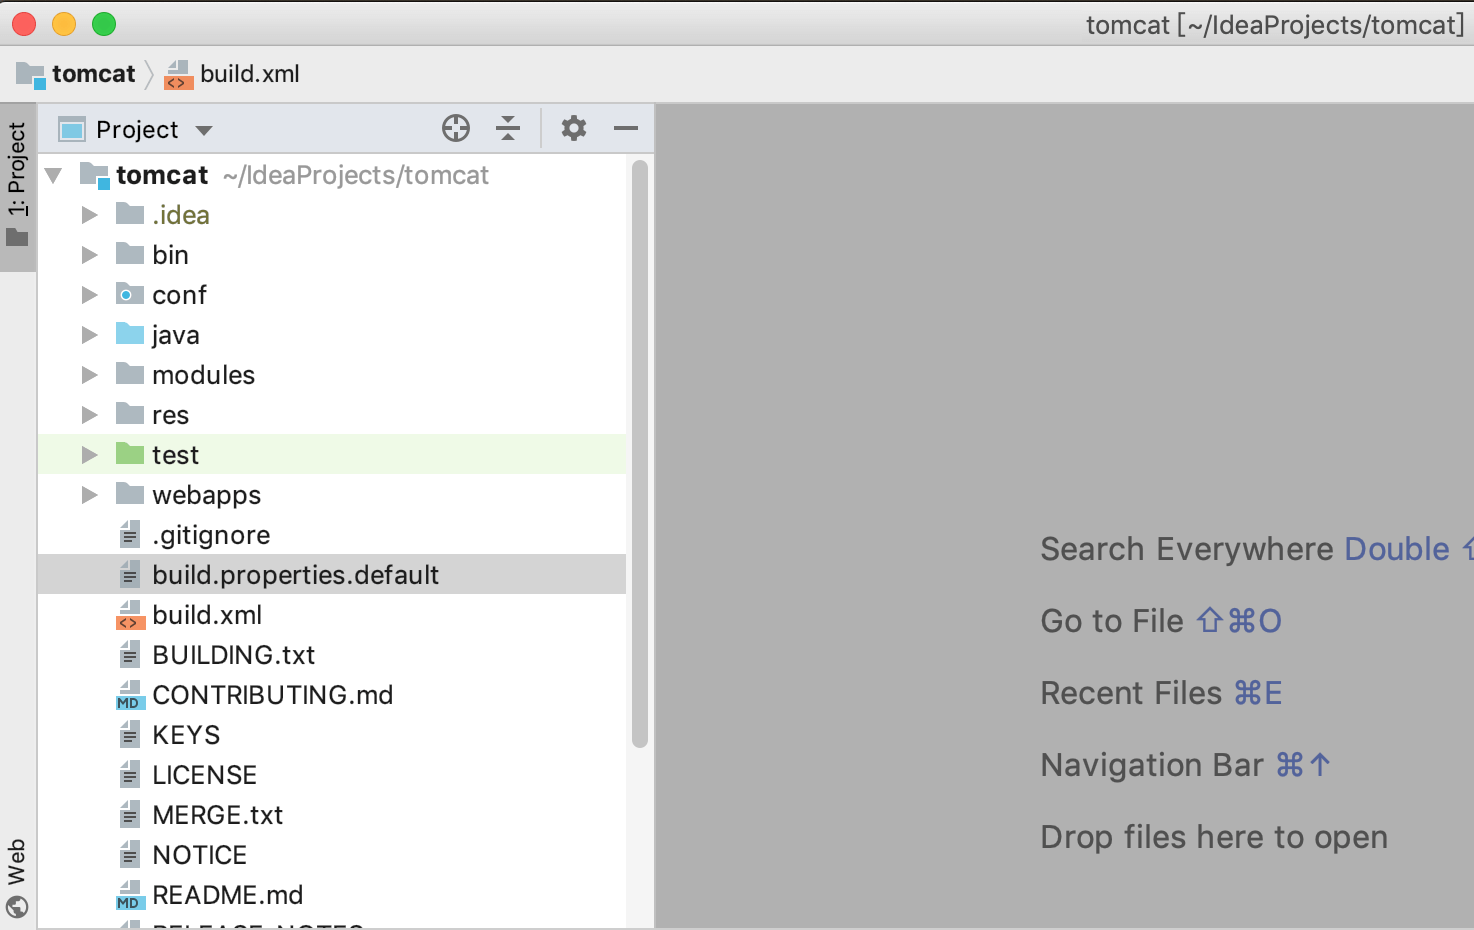The image size is (1474, 930).
Task: Click the tomcat breadcrumb in navigation bar
Action: tap(76, 74)
